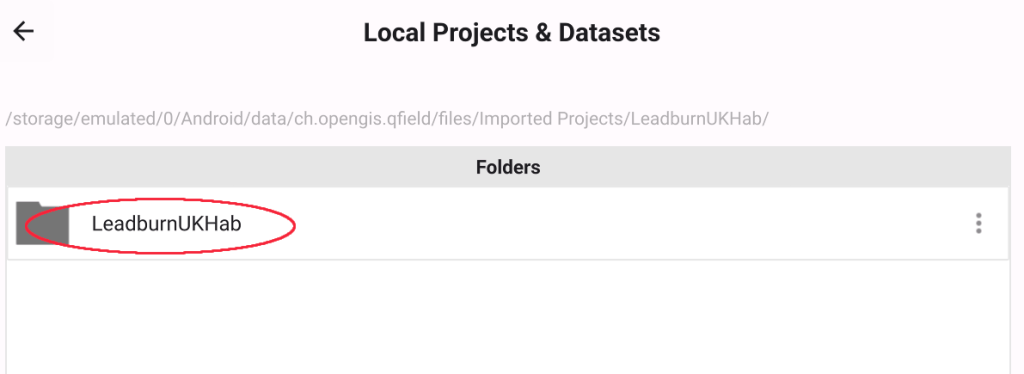Click "LeadburnUKHab/" at the path end
Screen dimensions: 1024x374
(x=701, y=120)
